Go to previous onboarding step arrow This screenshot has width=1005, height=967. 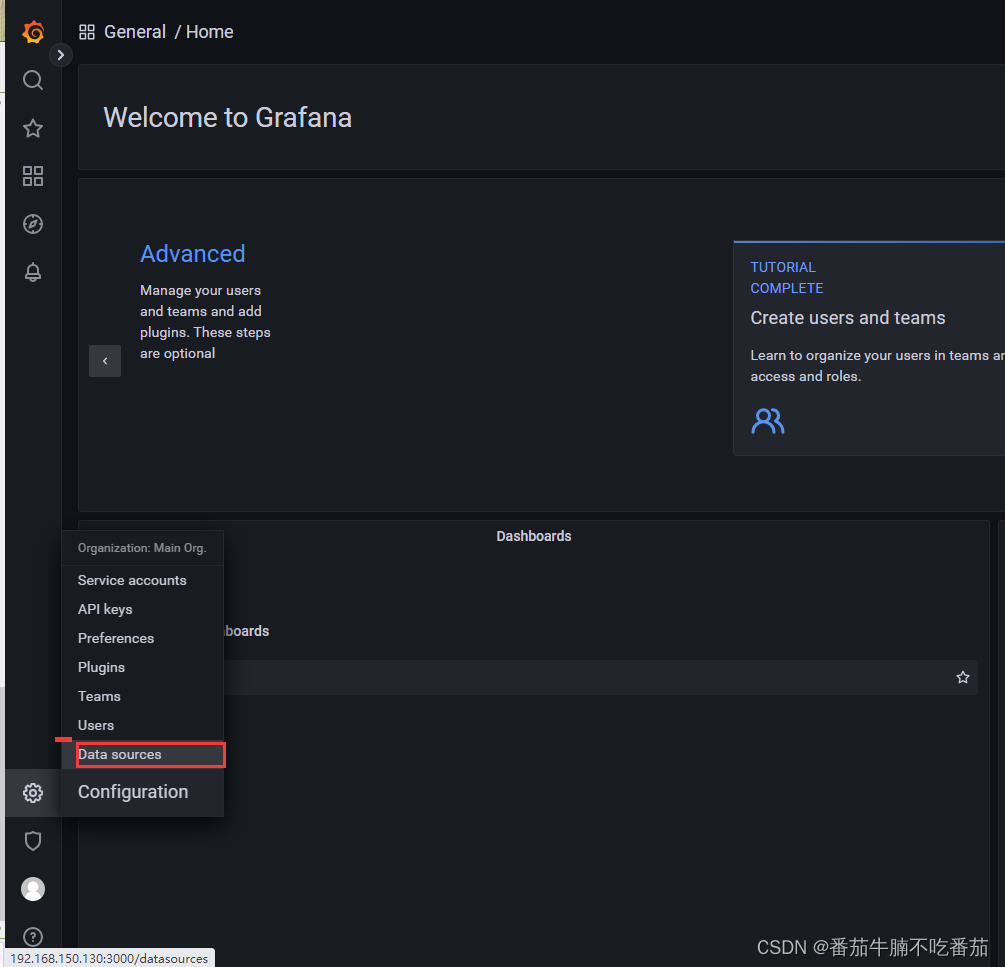click(105, 361)
